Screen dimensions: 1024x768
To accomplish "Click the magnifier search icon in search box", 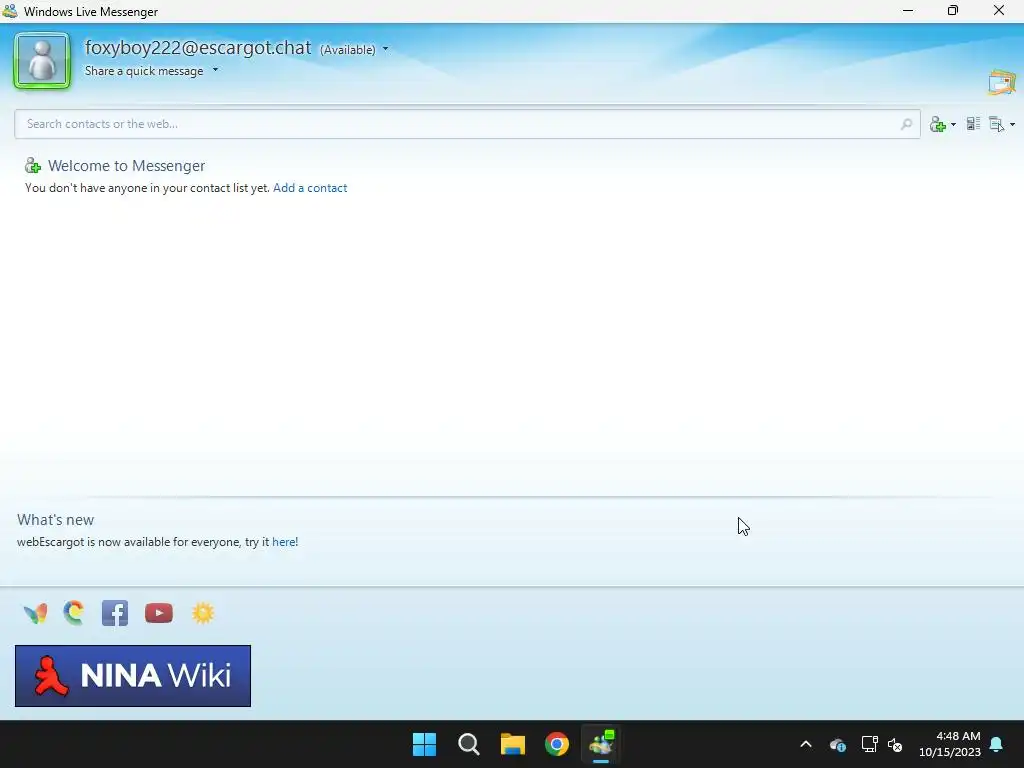I will [906, 124].
